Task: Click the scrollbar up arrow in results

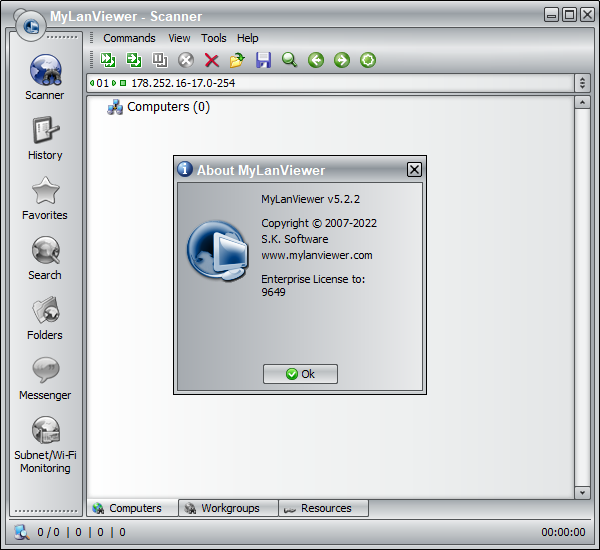Action: (582, 102)
